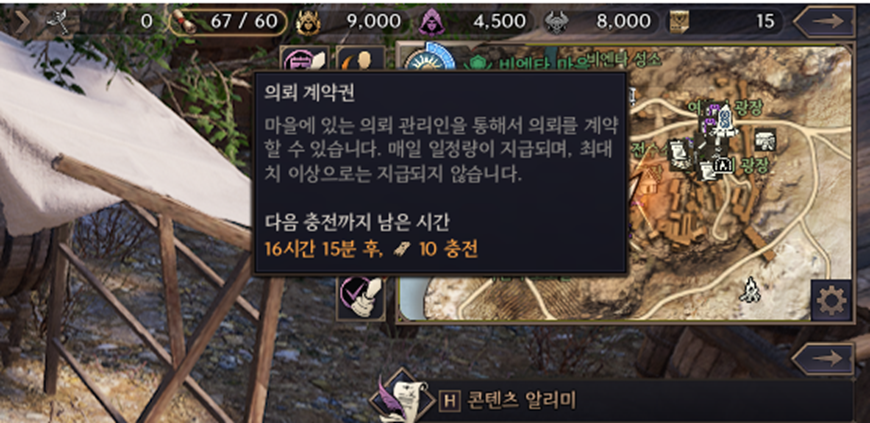
Task: Click the campfire marker on the minimap
Action: pos(750,289)
